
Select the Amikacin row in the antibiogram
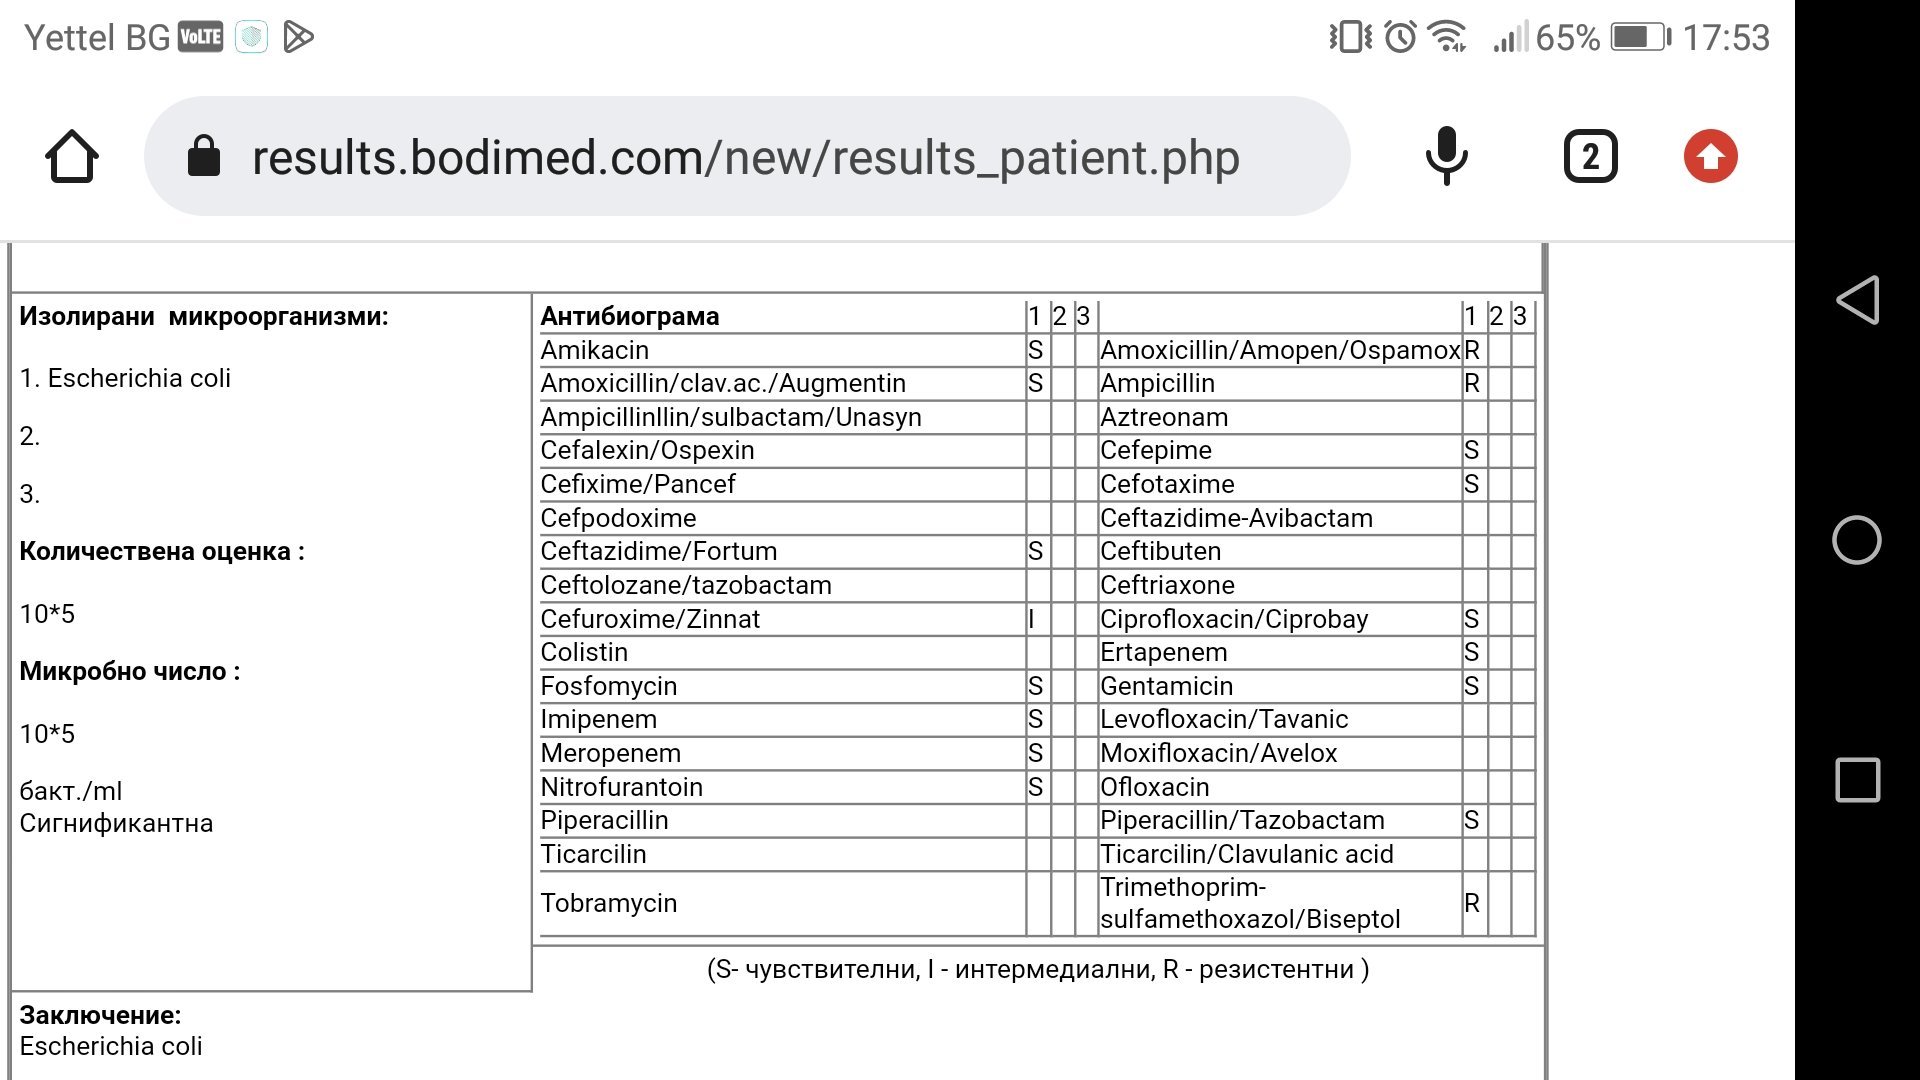595,350
